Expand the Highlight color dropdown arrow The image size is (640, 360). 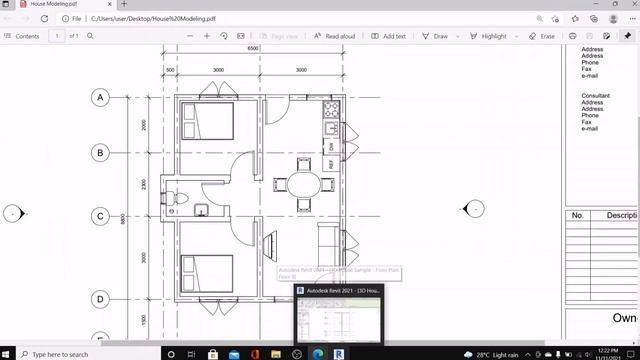pyautogui.click(x=517, y=36)
